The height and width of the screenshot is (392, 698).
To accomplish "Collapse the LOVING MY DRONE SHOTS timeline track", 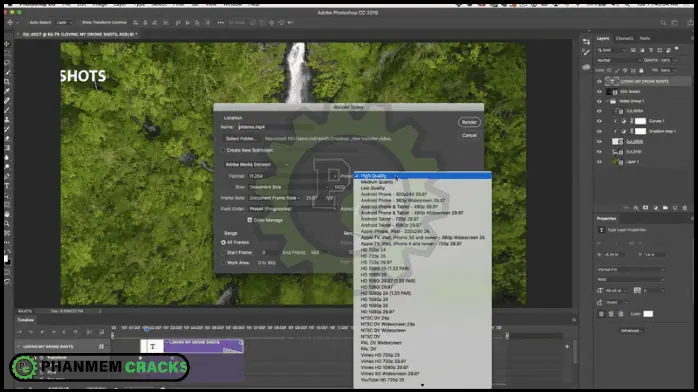I will pos(19,347).
